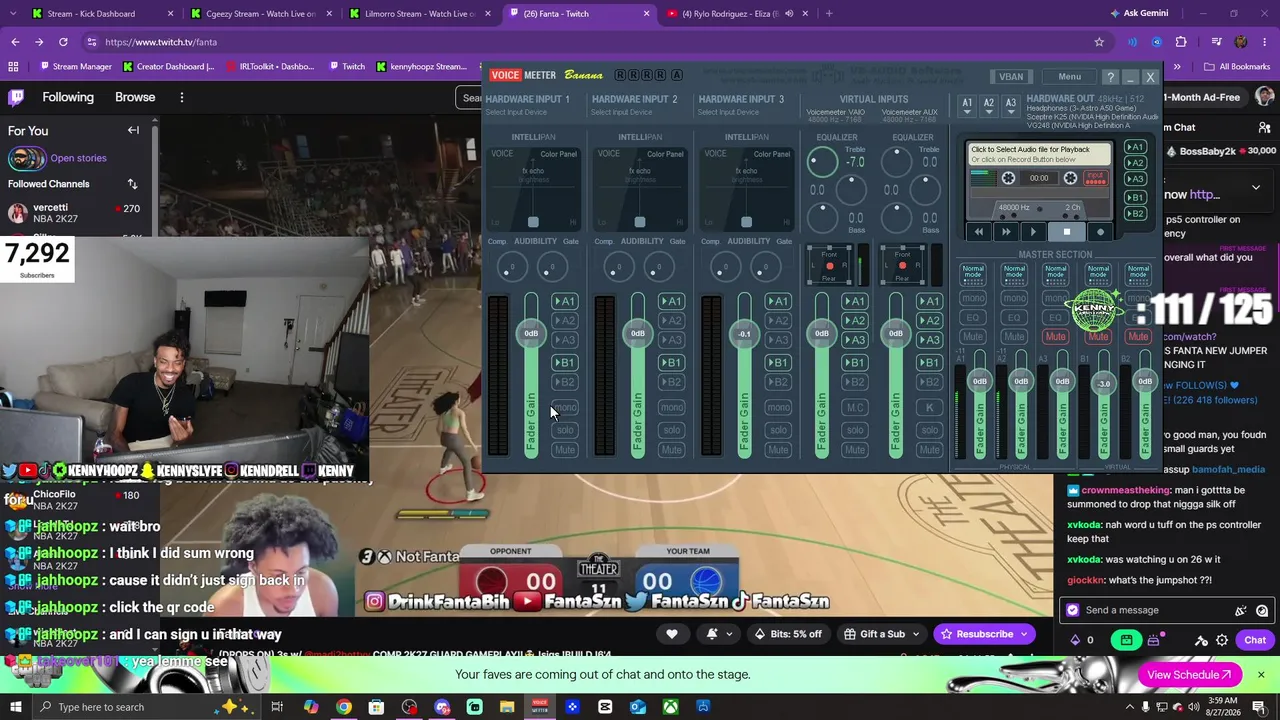Screen dimensions: 1280x720
Task: Toggle B1 bus on Hardware Input 1
Action: tap(565, 363)
